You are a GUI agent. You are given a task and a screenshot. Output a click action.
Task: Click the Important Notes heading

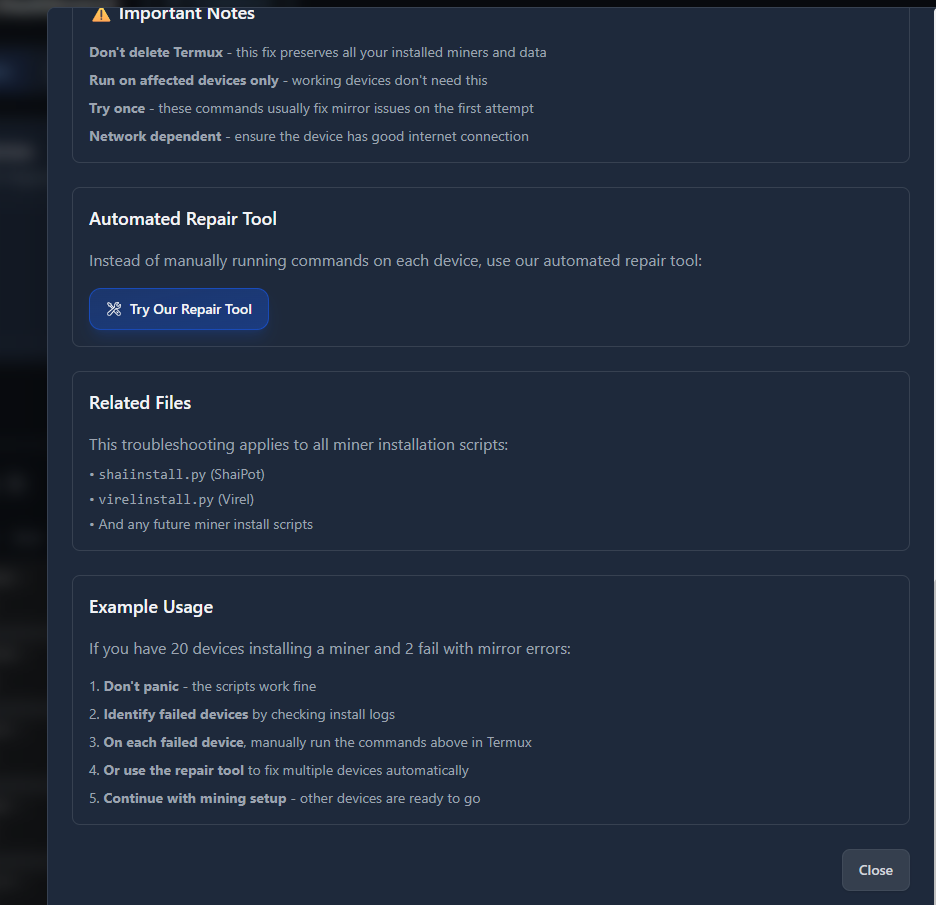(186, 14)
